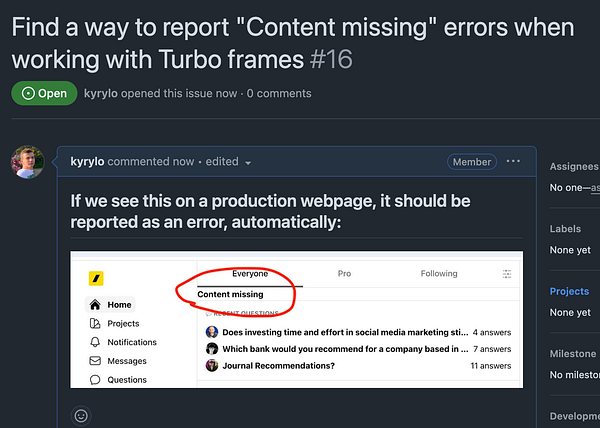
Task: Click the Projects icon in the screenshot sidebar
Action: (95, 324)
